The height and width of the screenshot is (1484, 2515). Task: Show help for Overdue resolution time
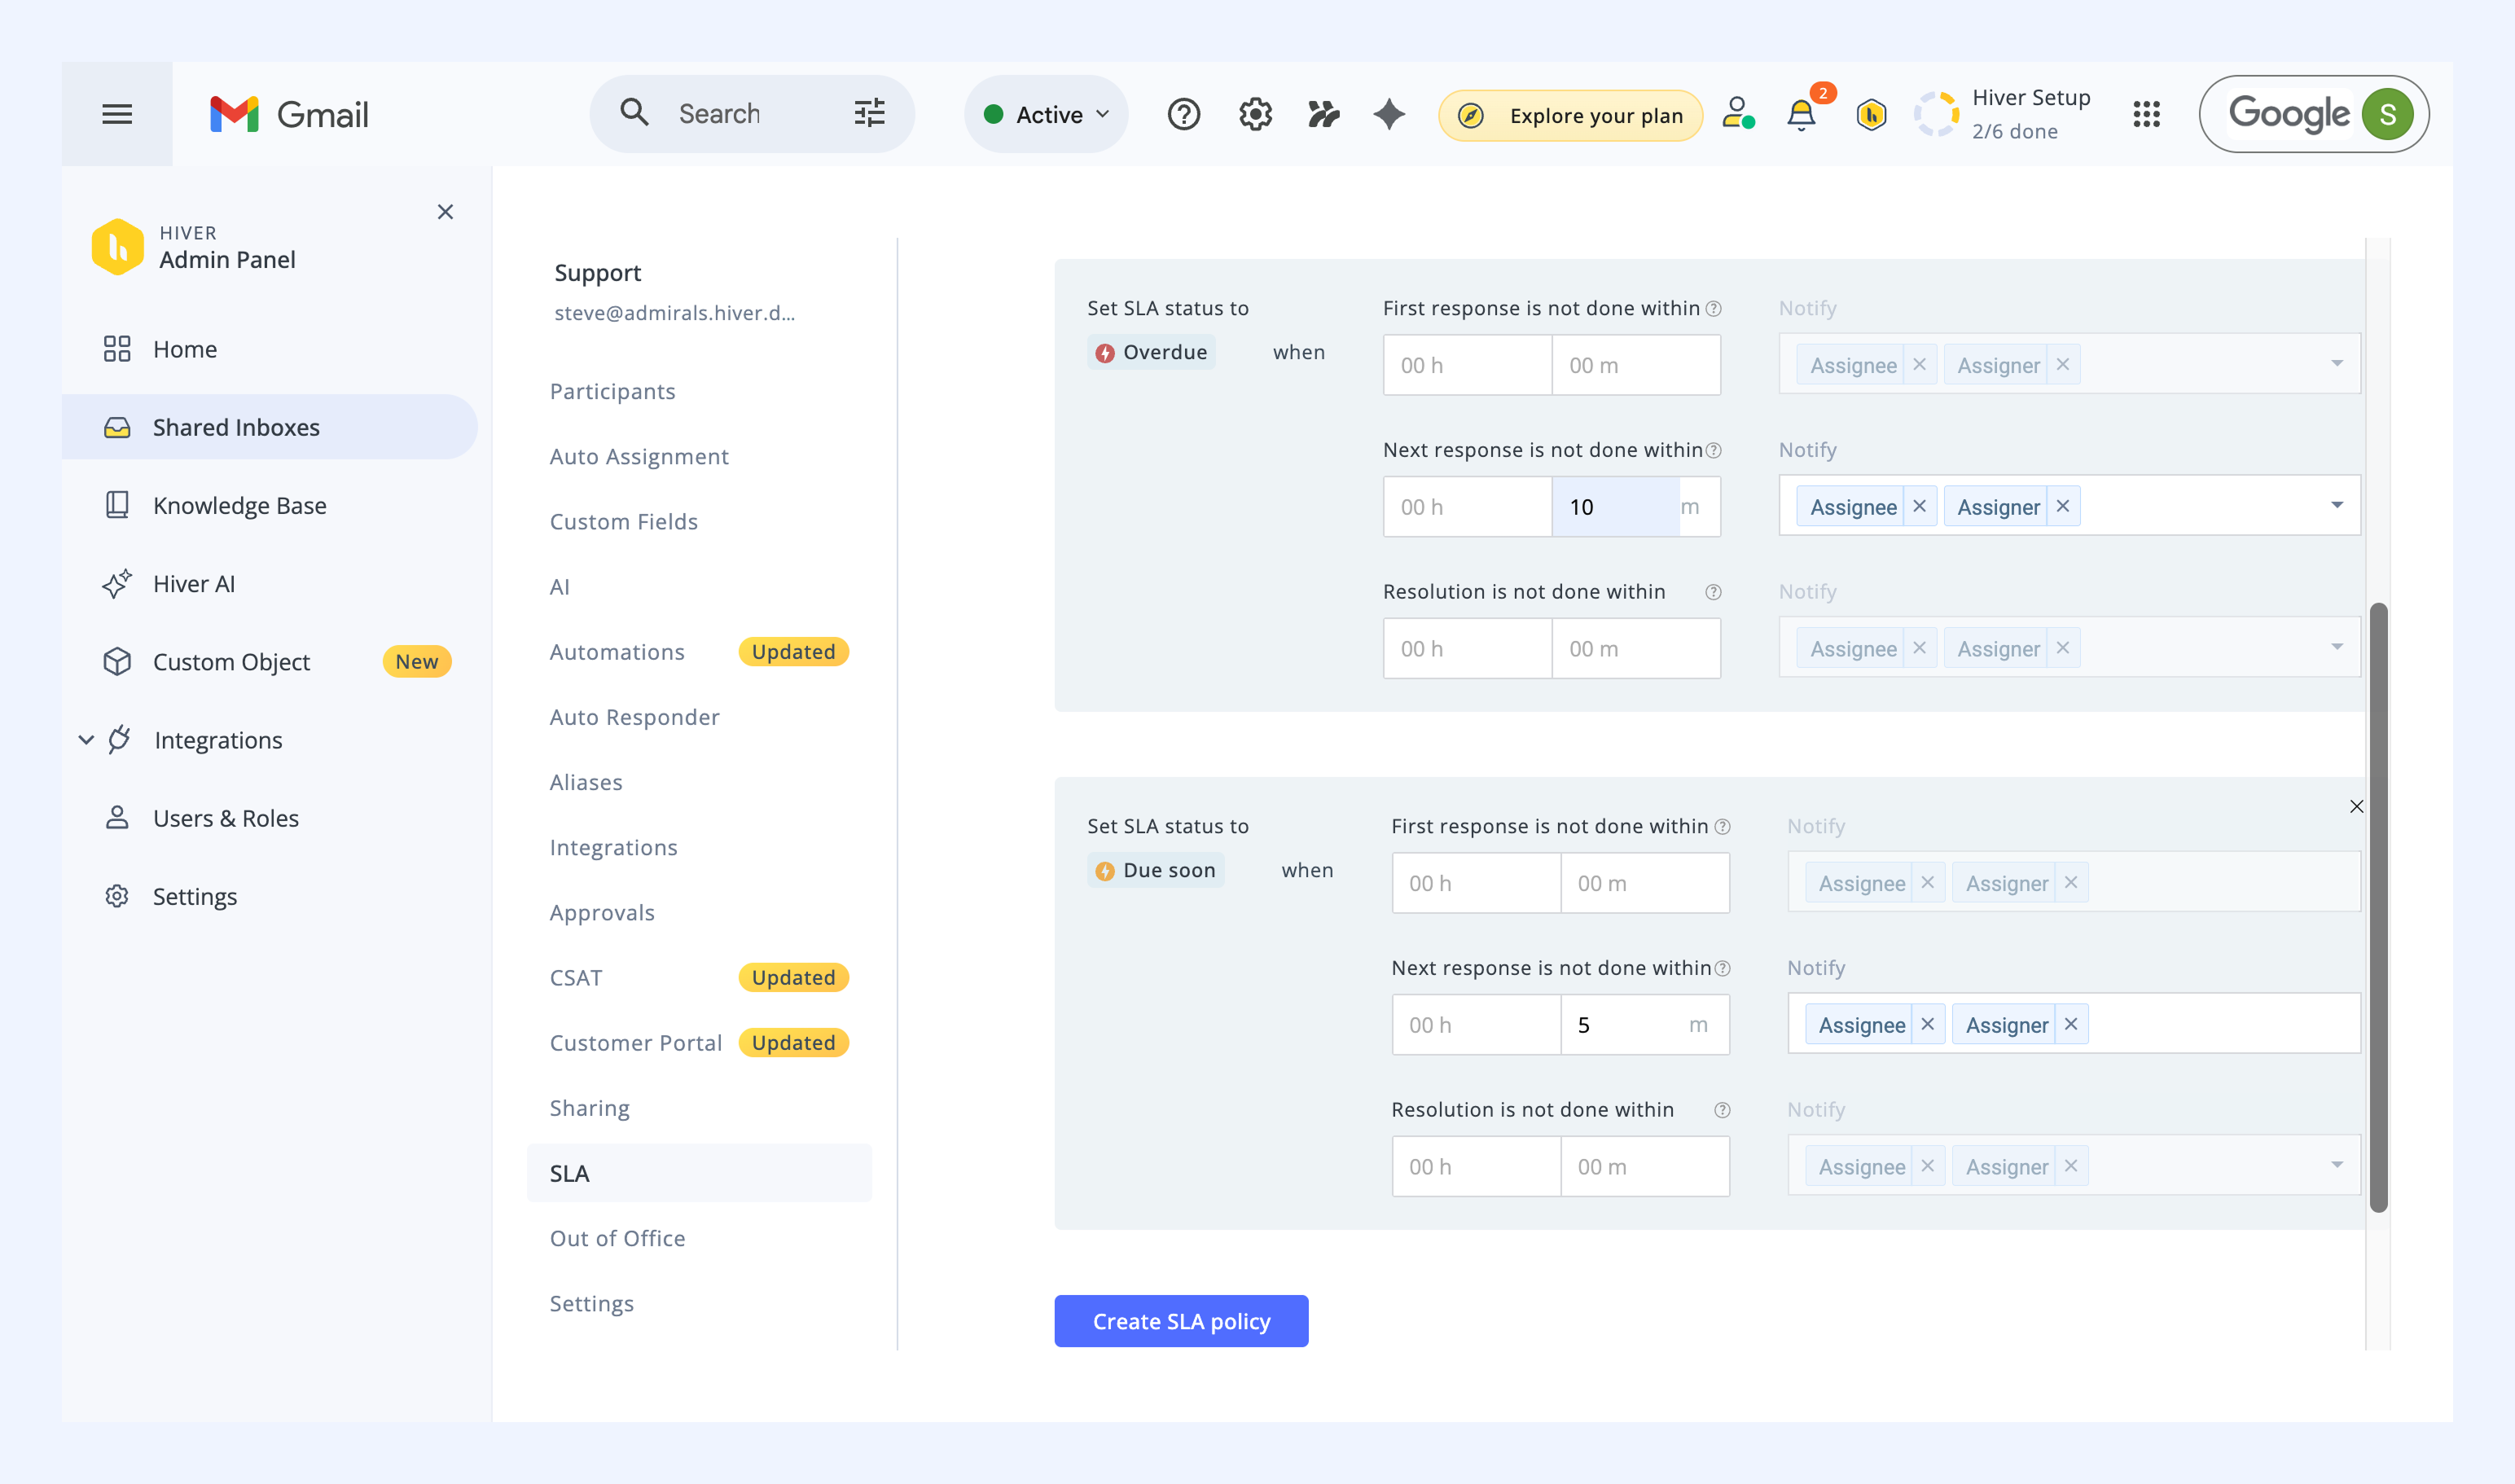click(x=1713, y=592)
